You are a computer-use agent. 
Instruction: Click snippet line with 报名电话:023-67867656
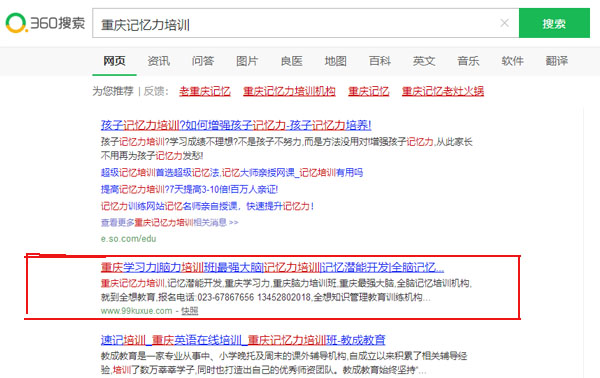(x=266, y=297)
